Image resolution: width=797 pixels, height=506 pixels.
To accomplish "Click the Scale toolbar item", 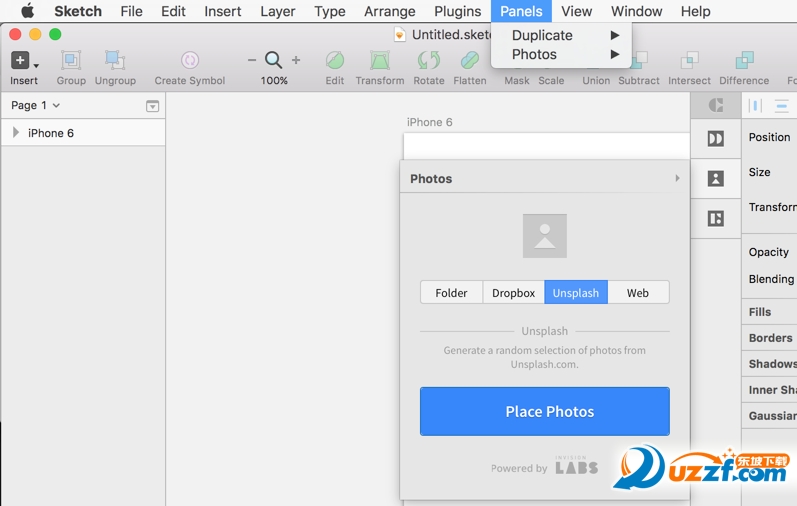I will 551,80.
